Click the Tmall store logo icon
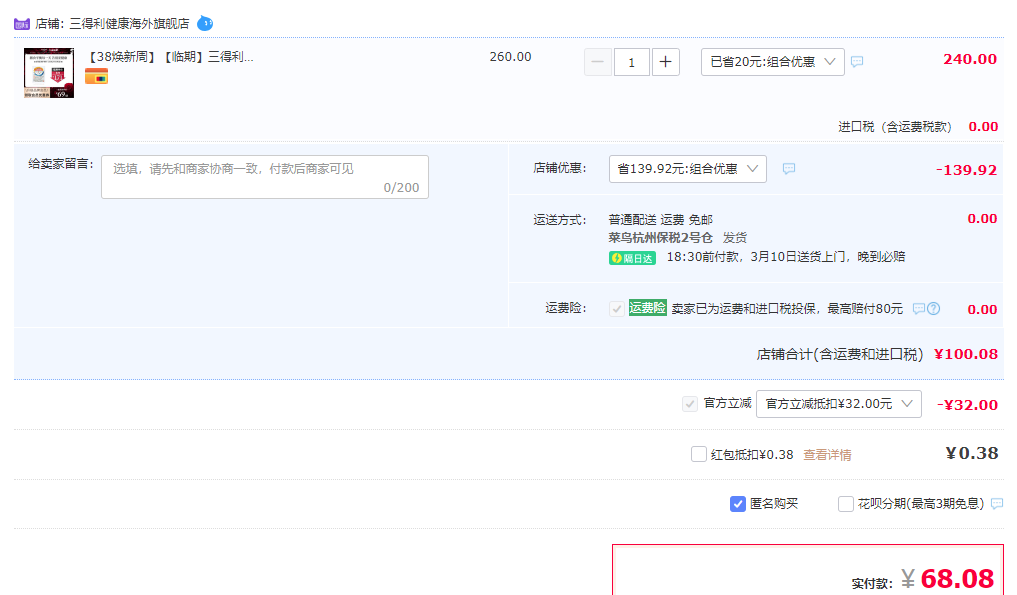 22,24
